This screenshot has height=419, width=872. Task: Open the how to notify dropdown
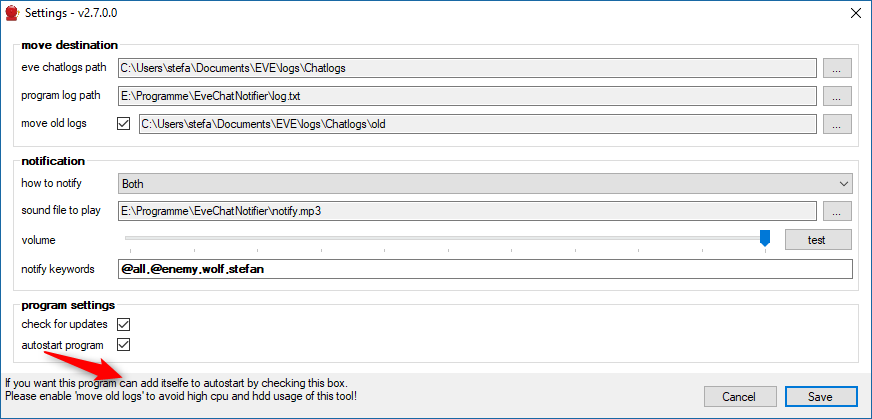tap(484, 183)
